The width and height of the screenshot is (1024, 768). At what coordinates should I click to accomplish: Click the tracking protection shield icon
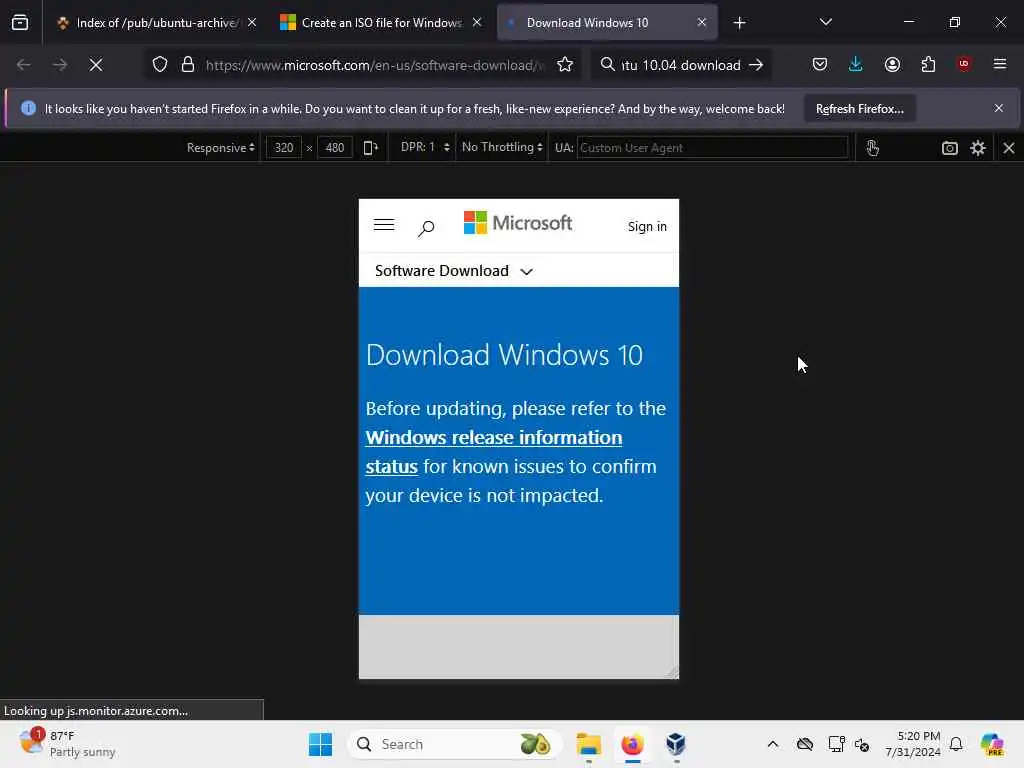click(160, 65)
